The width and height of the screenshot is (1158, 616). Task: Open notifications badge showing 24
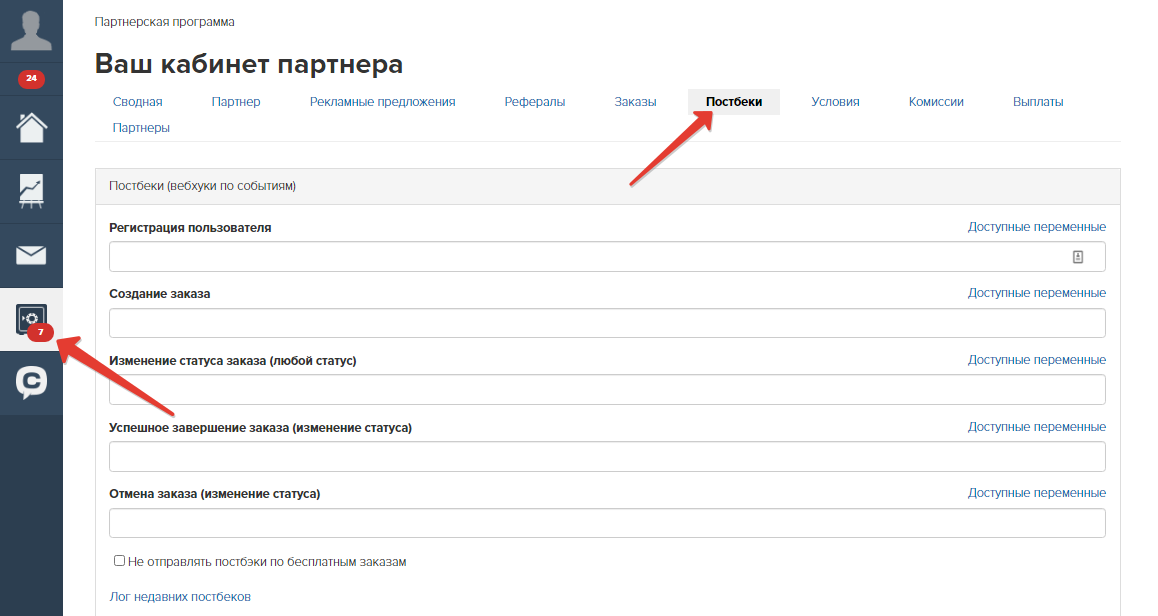[31, 78]
